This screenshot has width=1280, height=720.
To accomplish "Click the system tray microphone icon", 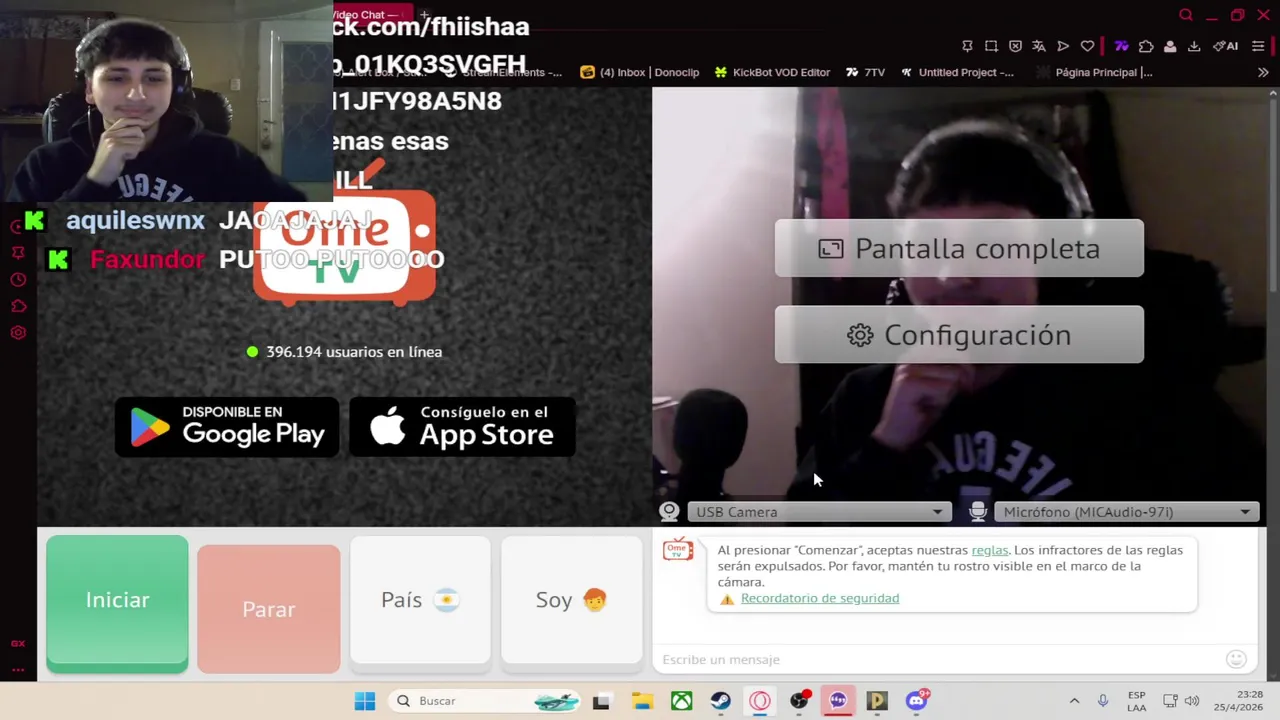I will point(1103,701).
